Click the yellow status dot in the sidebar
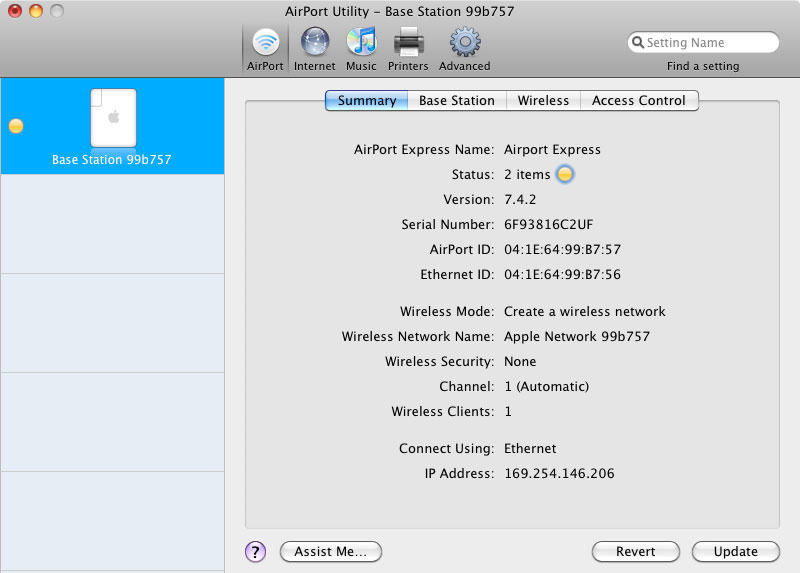Viewport: 800px width, 573px height. [x=16, y=126]
